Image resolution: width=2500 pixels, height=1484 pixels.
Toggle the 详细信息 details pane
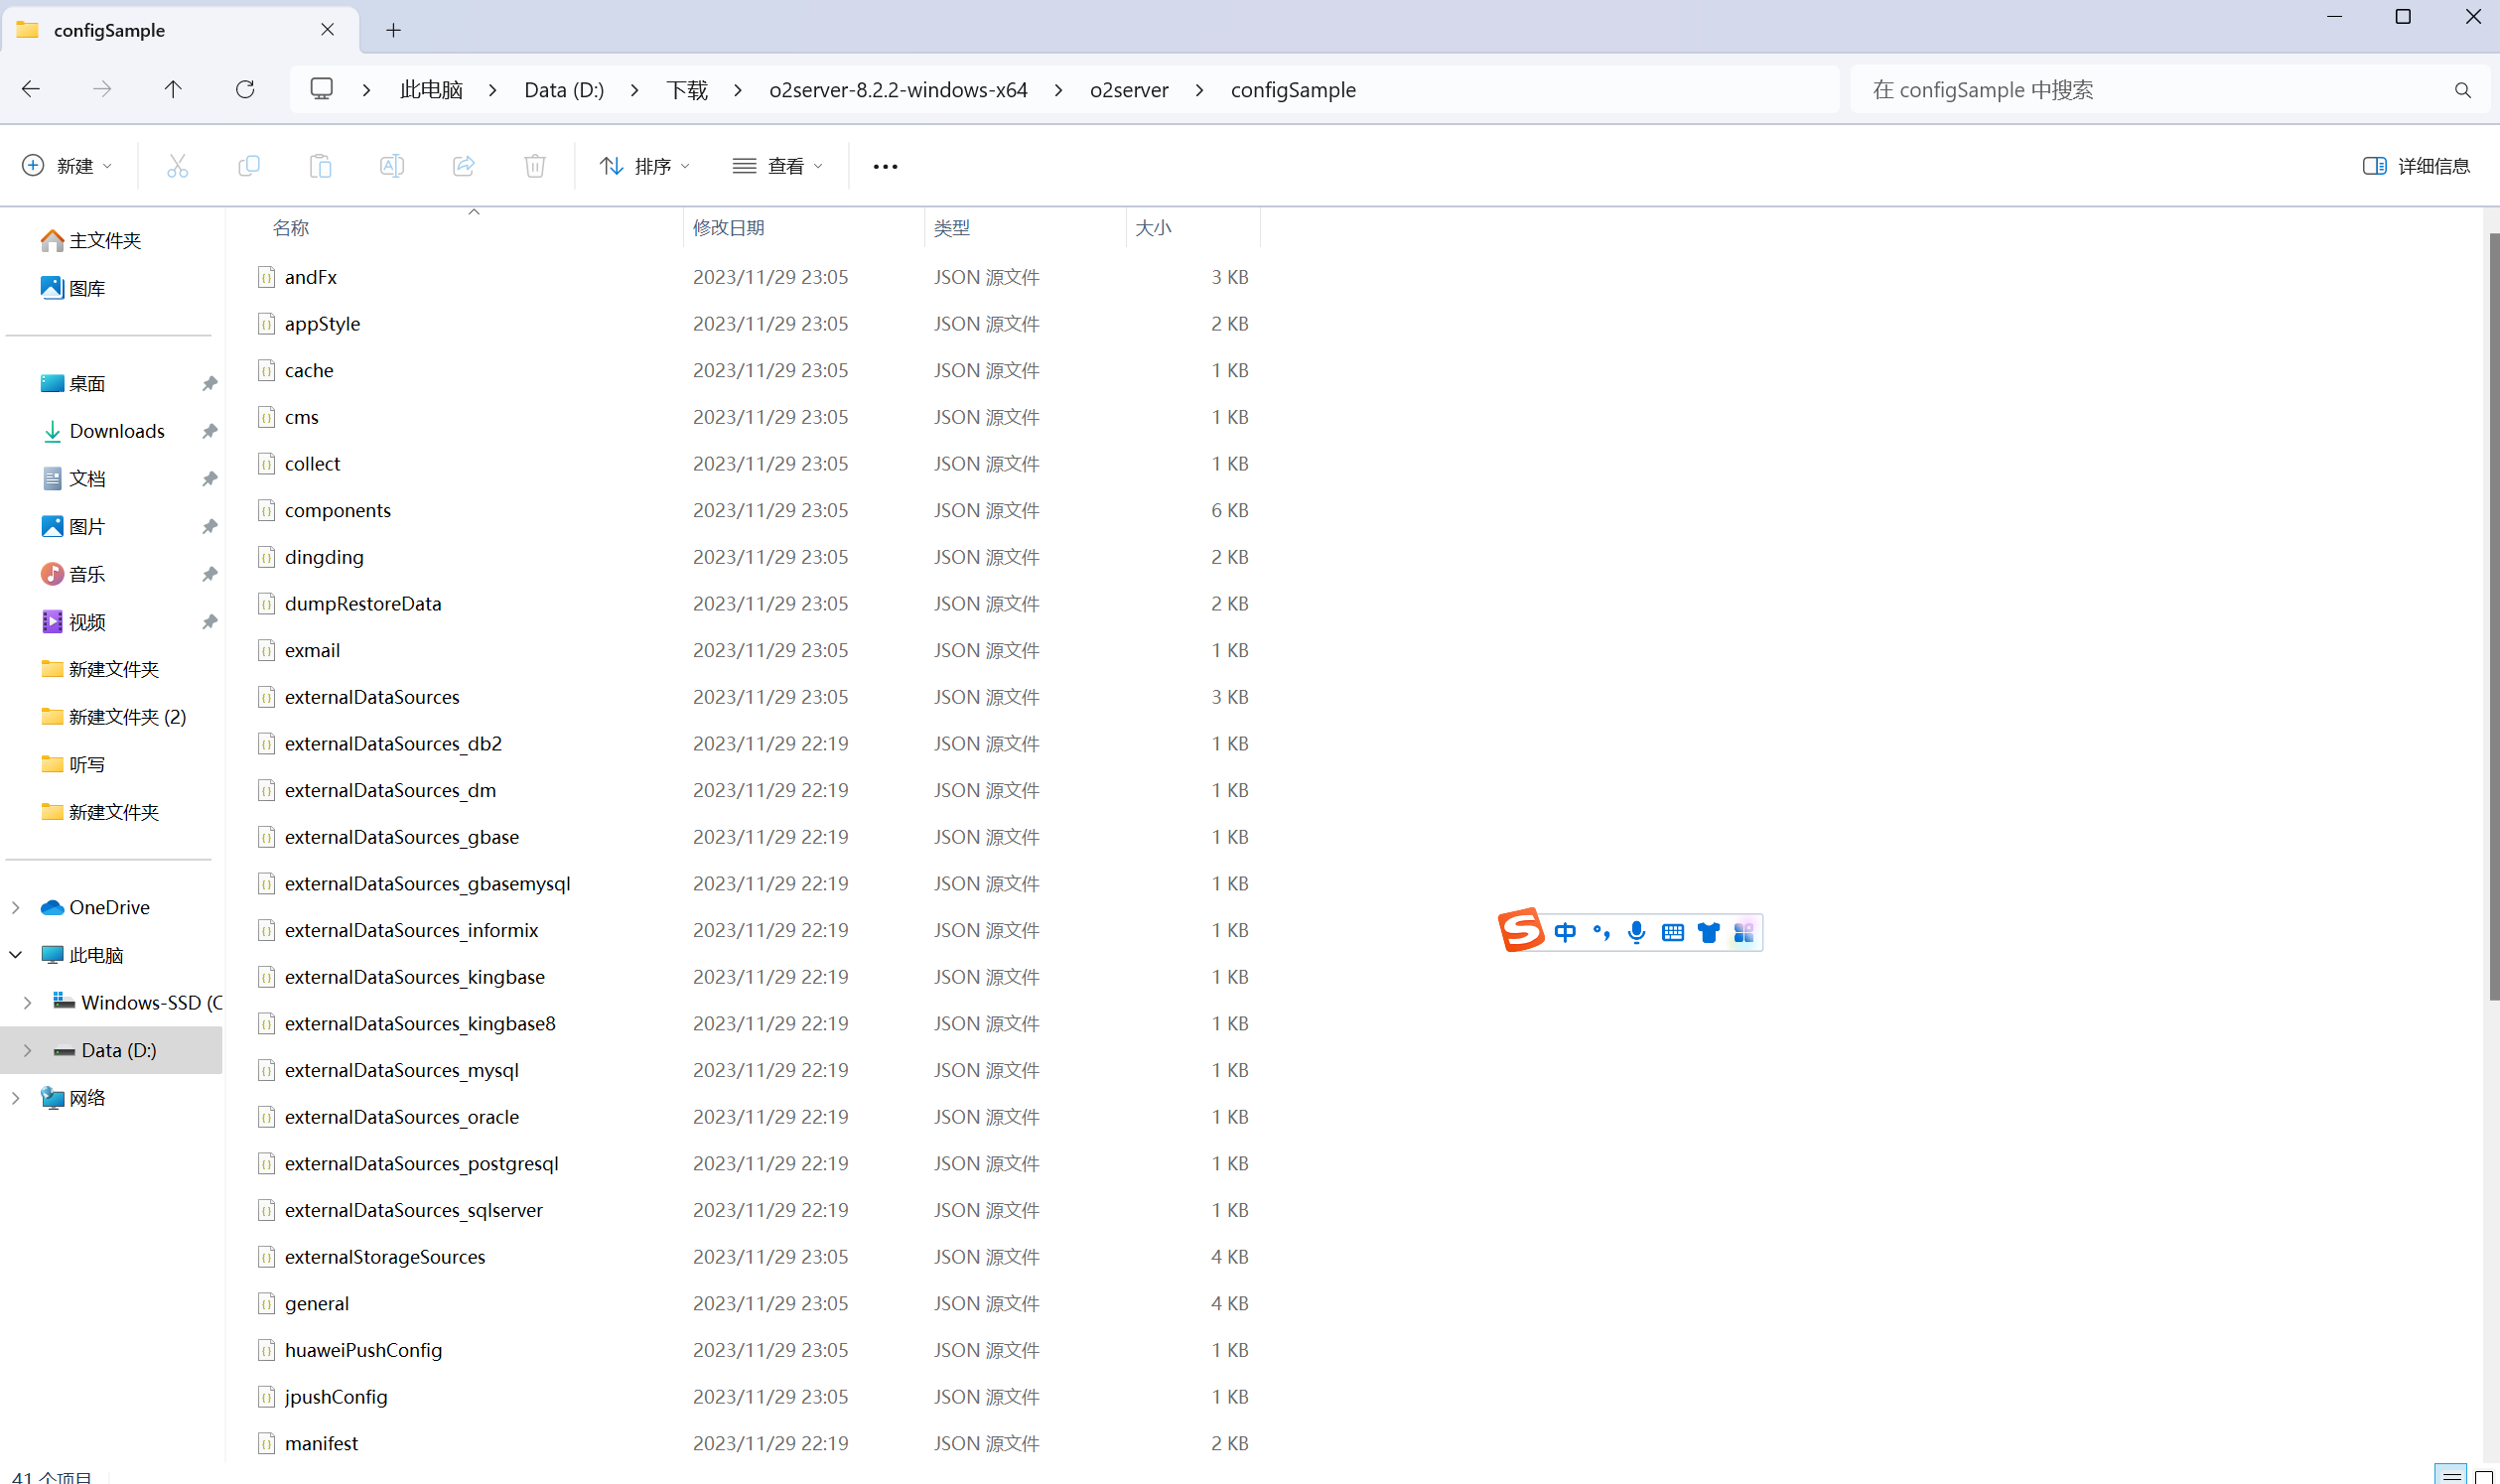(x=2416, y=166)
